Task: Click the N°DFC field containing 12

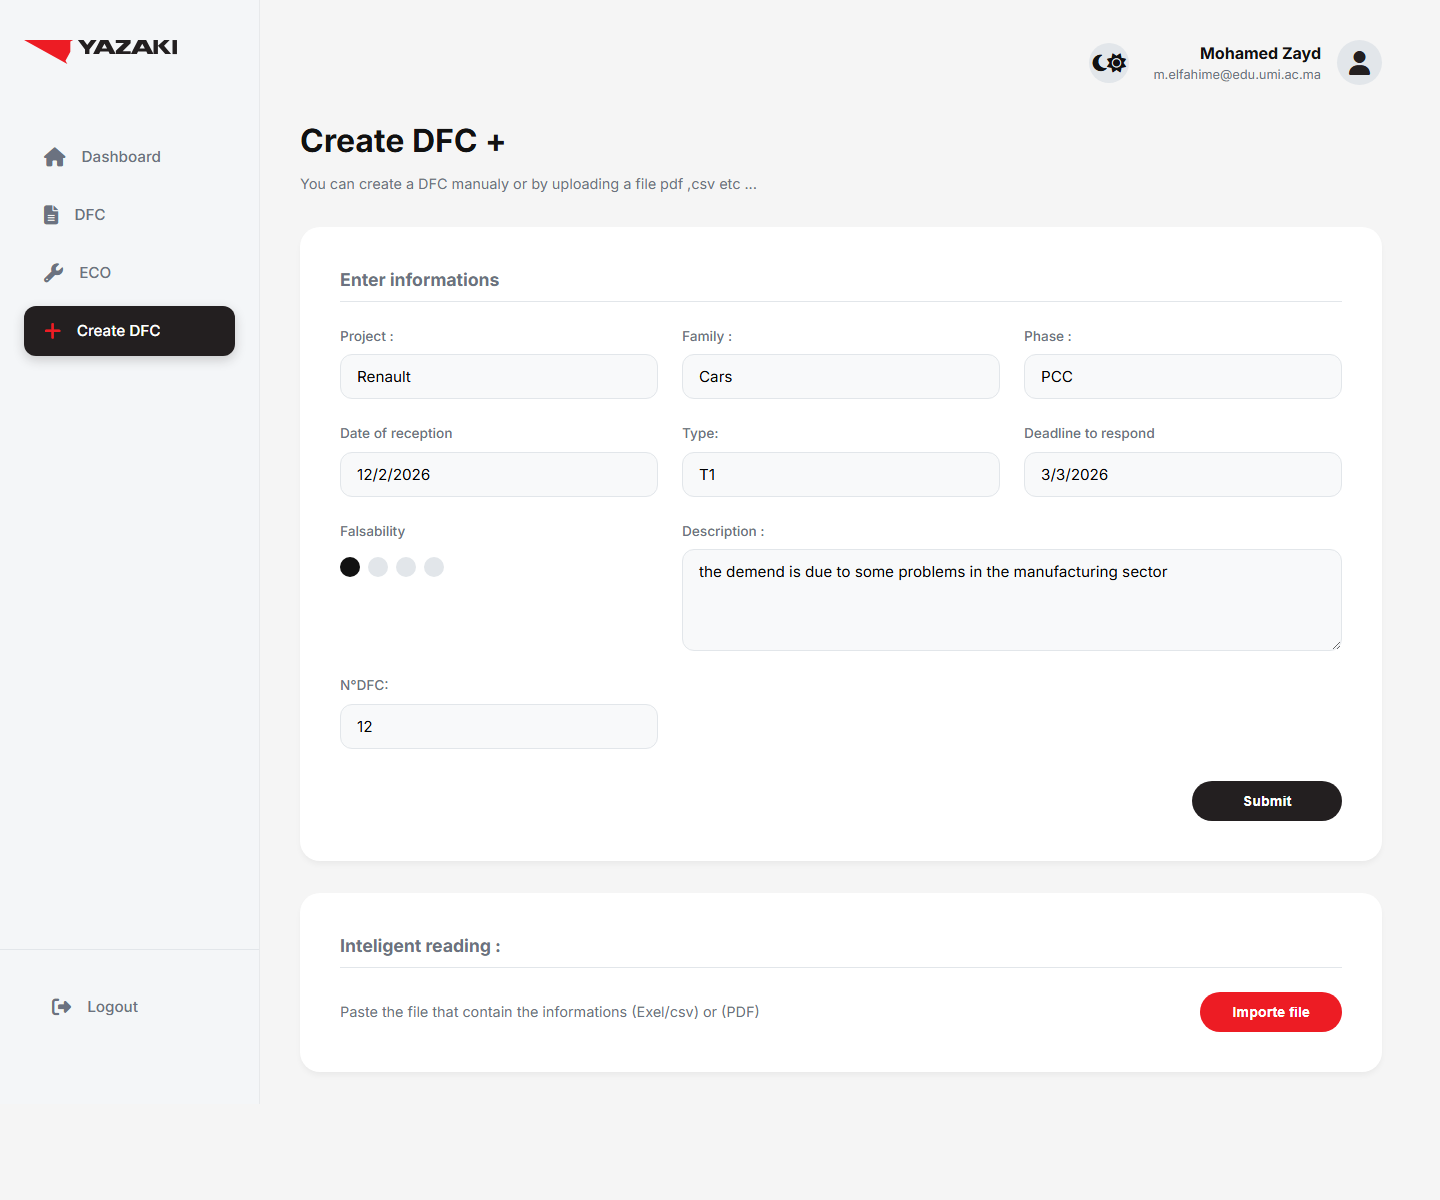Action: pos(499,727)
